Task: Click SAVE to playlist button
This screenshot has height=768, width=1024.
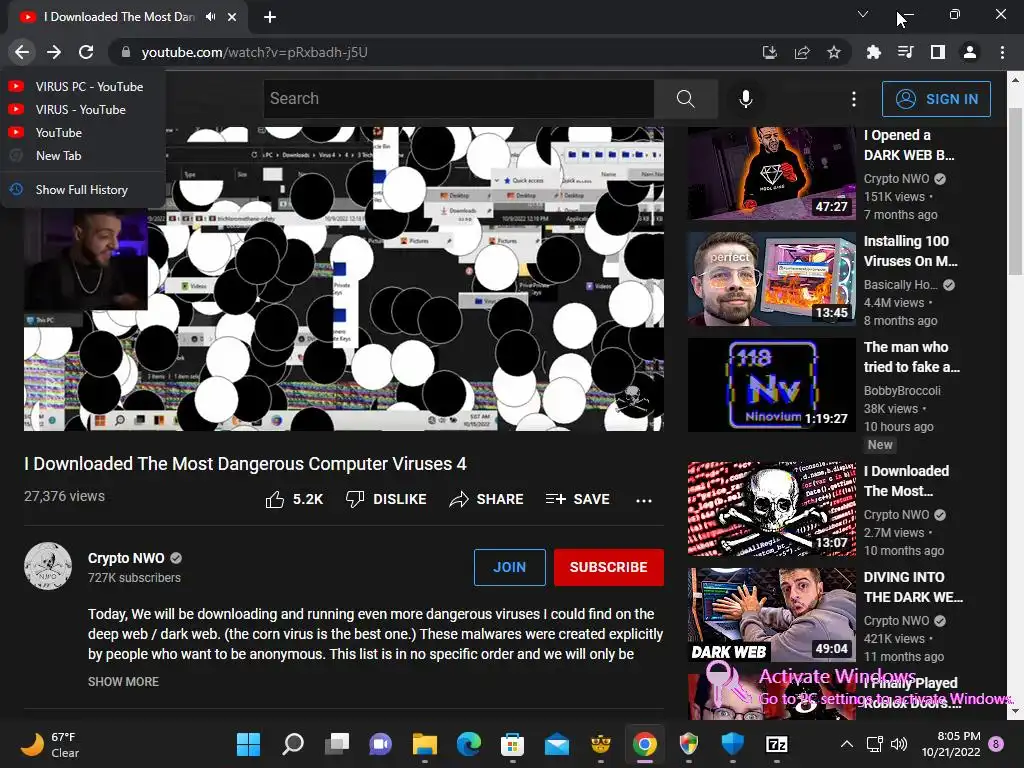Action: [578, 499]
